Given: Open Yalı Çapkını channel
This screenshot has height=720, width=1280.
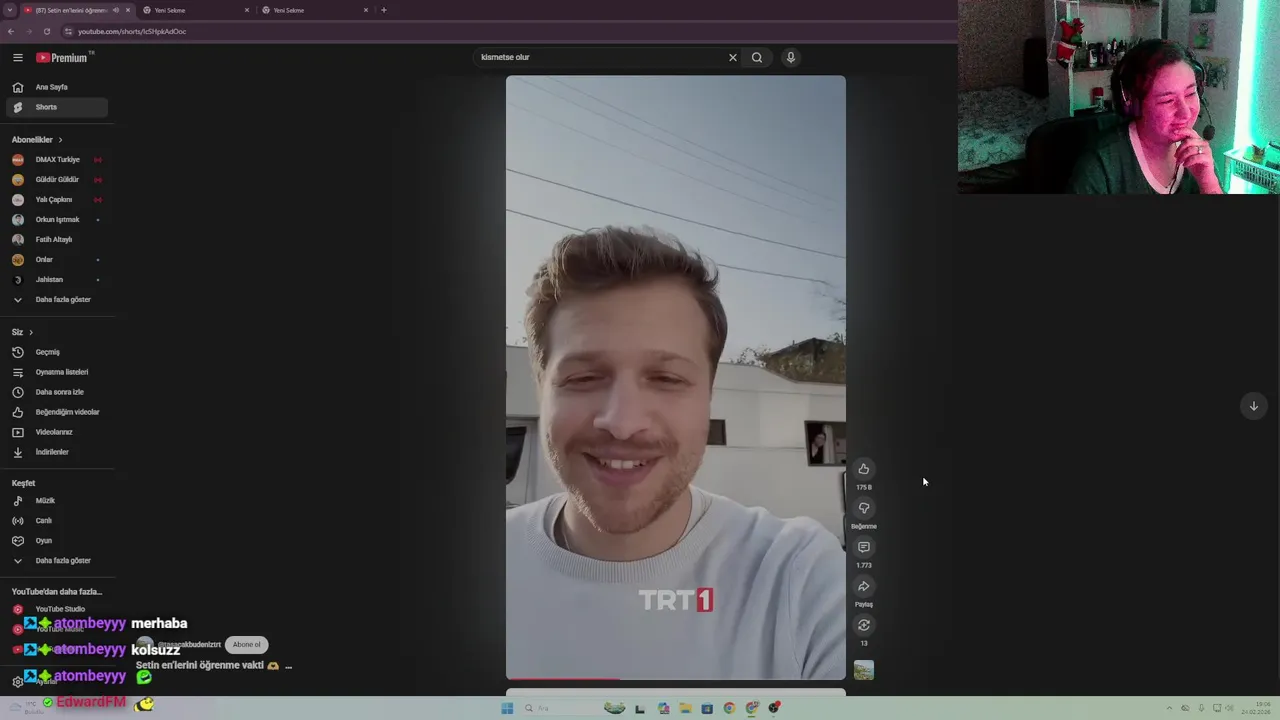Looking at the screenshot, I should (x=56, y=200).
